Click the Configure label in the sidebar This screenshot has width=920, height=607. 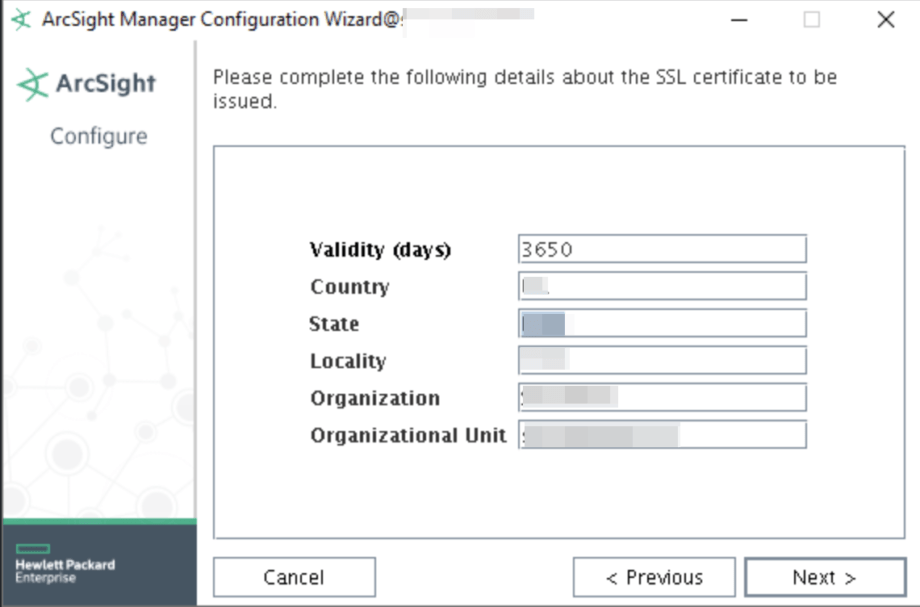(x=97, y=135)
